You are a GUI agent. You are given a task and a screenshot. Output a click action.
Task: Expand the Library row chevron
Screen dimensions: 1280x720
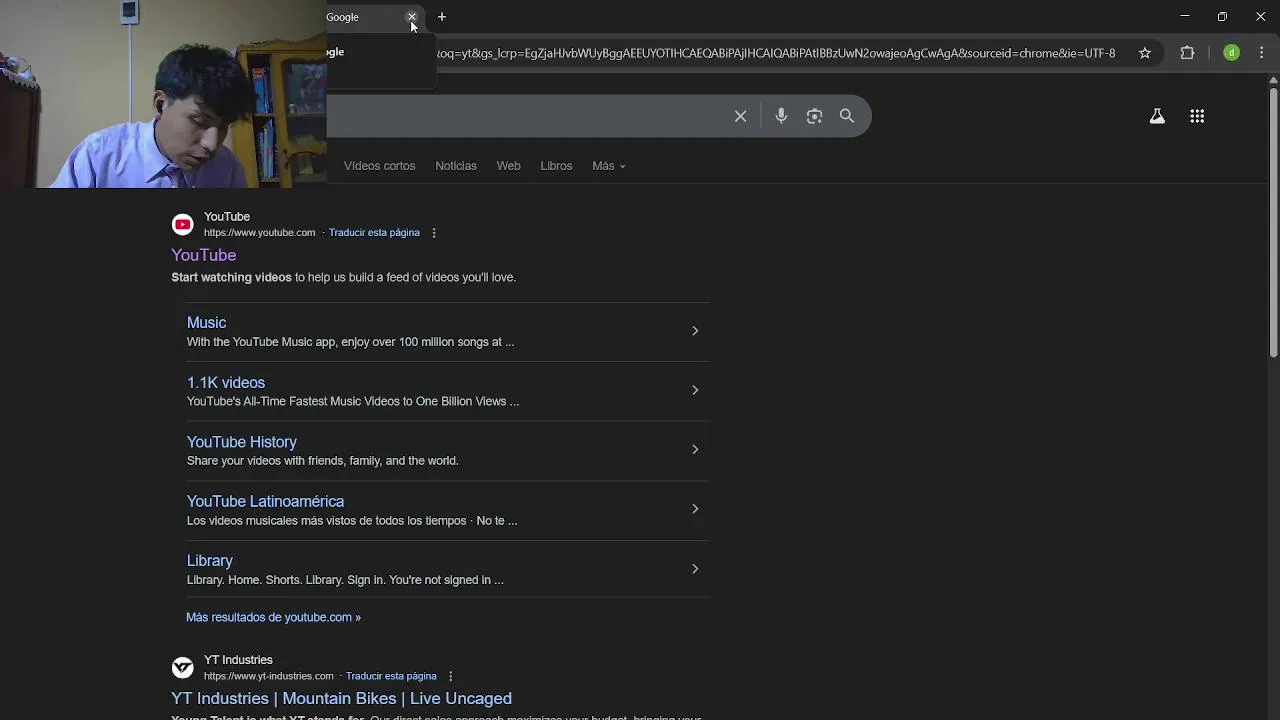(x=695, y=569)
